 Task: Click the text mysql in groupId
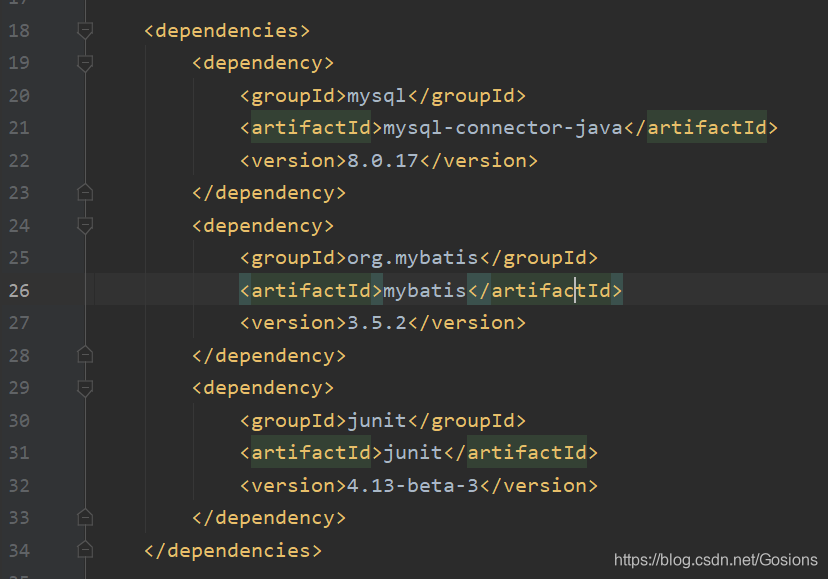click(x=377, y=96)
